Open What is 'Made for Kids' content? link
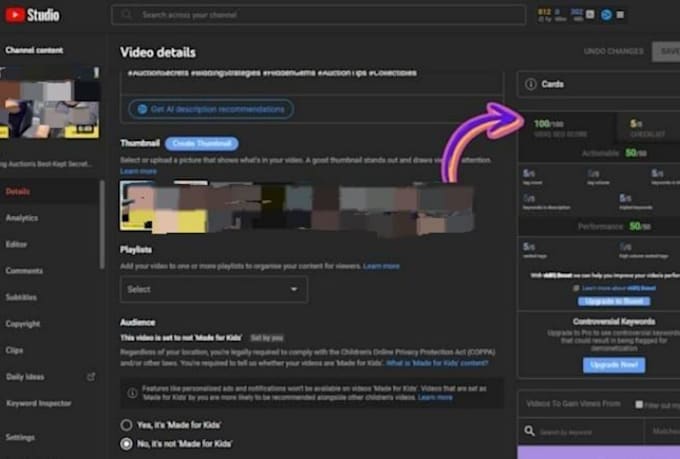 [437, 363]
